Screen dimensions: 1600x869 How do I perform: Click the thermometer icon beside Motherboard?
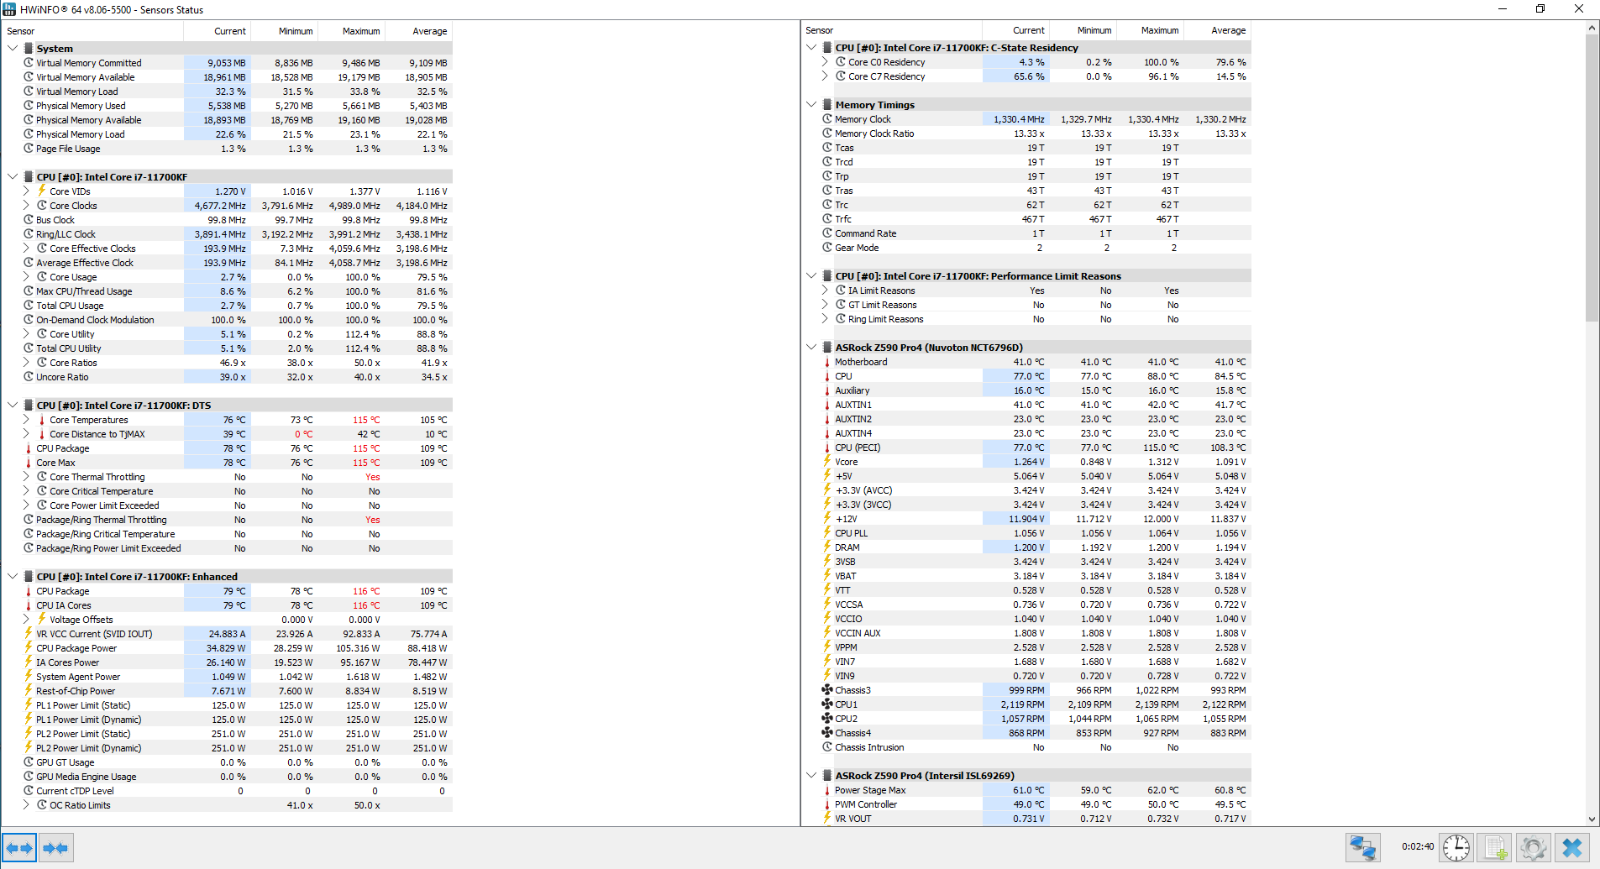click(827, 362)
